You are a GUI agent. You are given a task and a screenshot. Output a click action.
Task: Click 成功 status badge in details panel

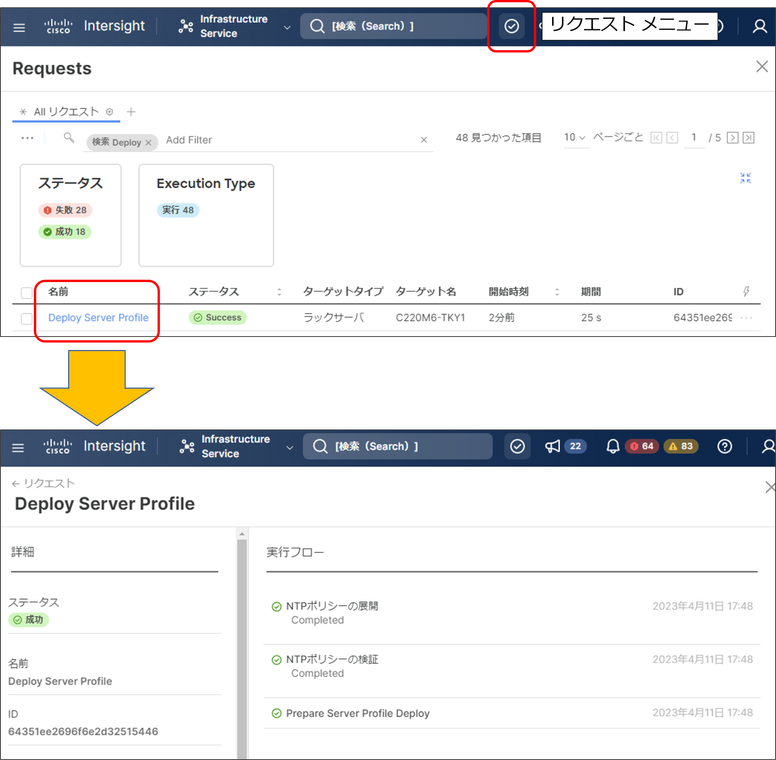29,619
